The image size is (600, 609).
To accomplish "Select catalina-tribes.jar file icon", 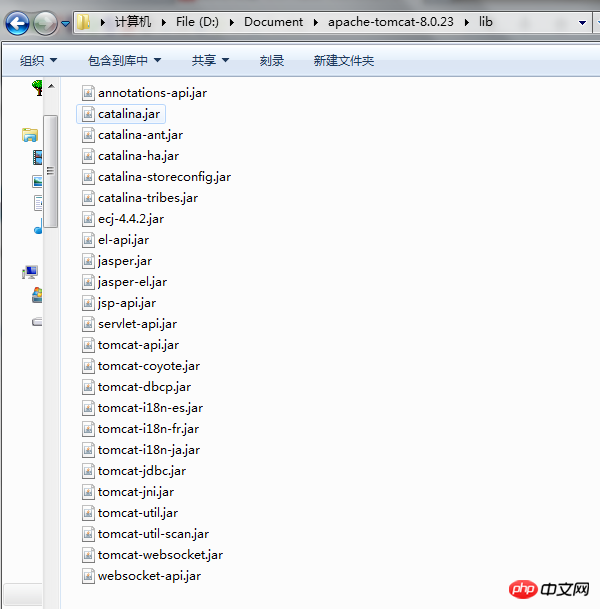I will pyautogui.click(x=88, y=198).
